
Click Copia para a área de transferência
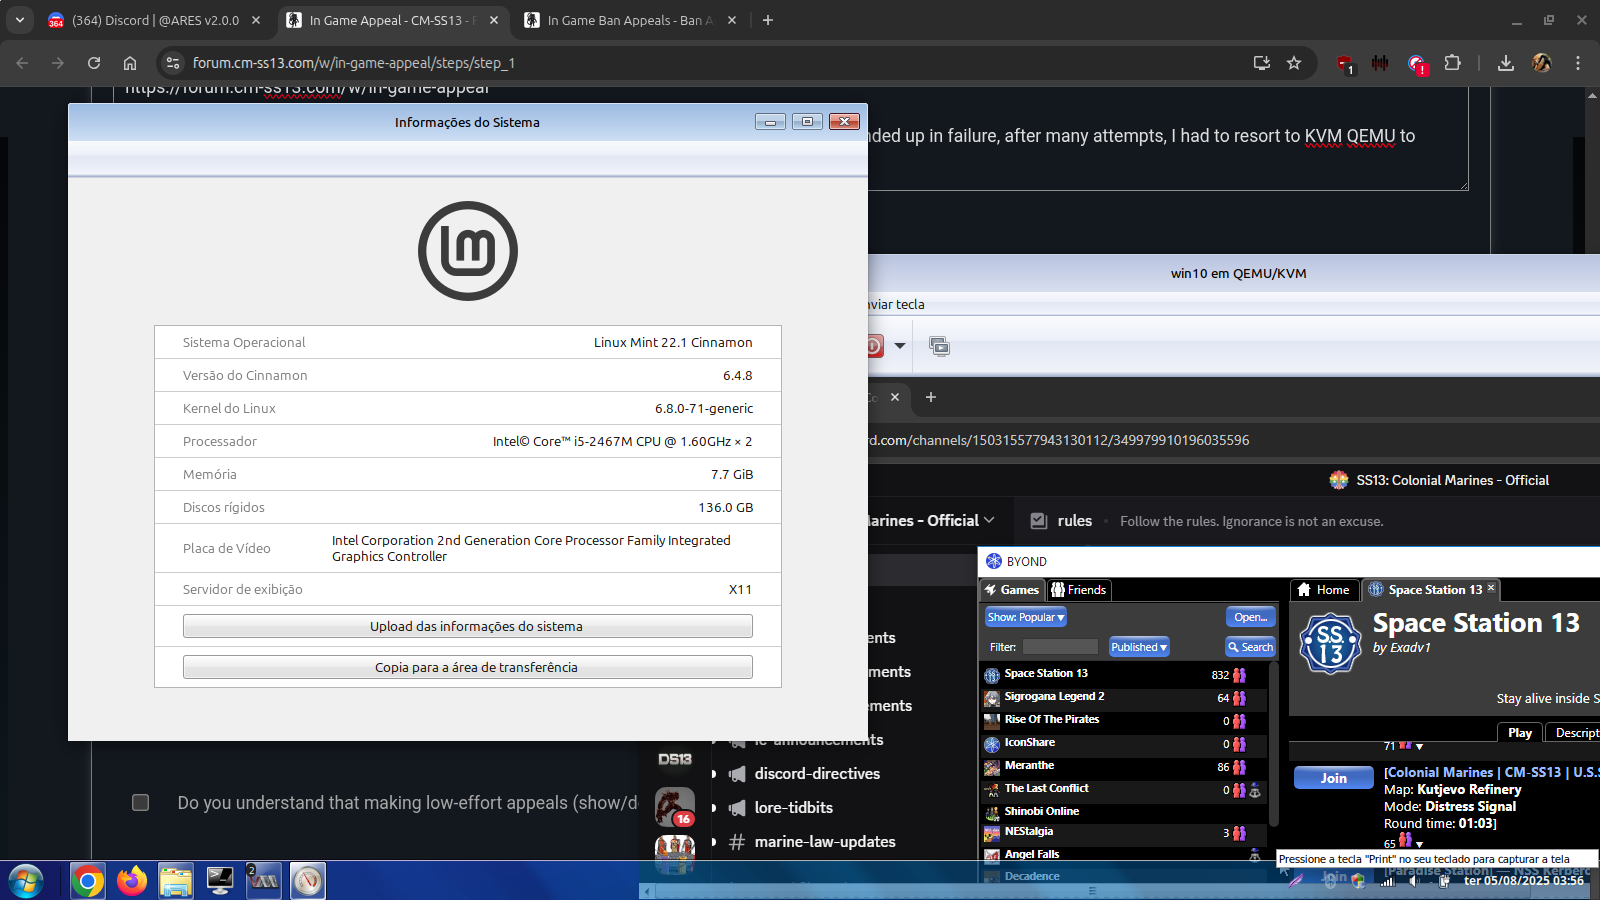(x=467, y=667)
